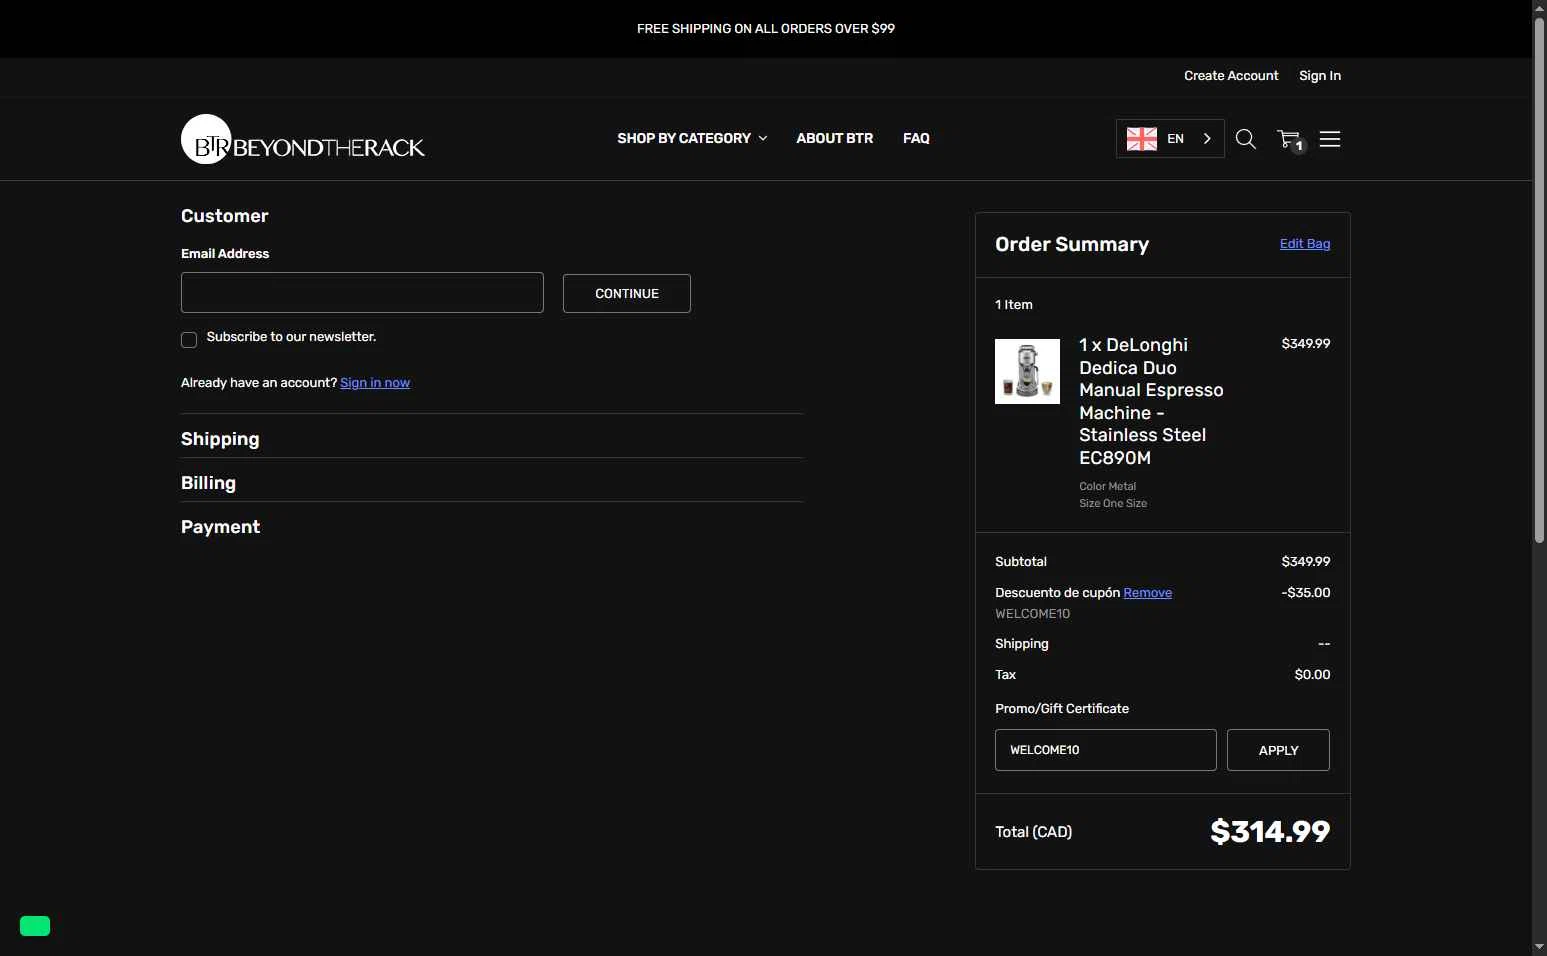Focus the Email Address input field
Image resolution: width=1547 pixels, height=956 pixels.
[x=362, y=293]
